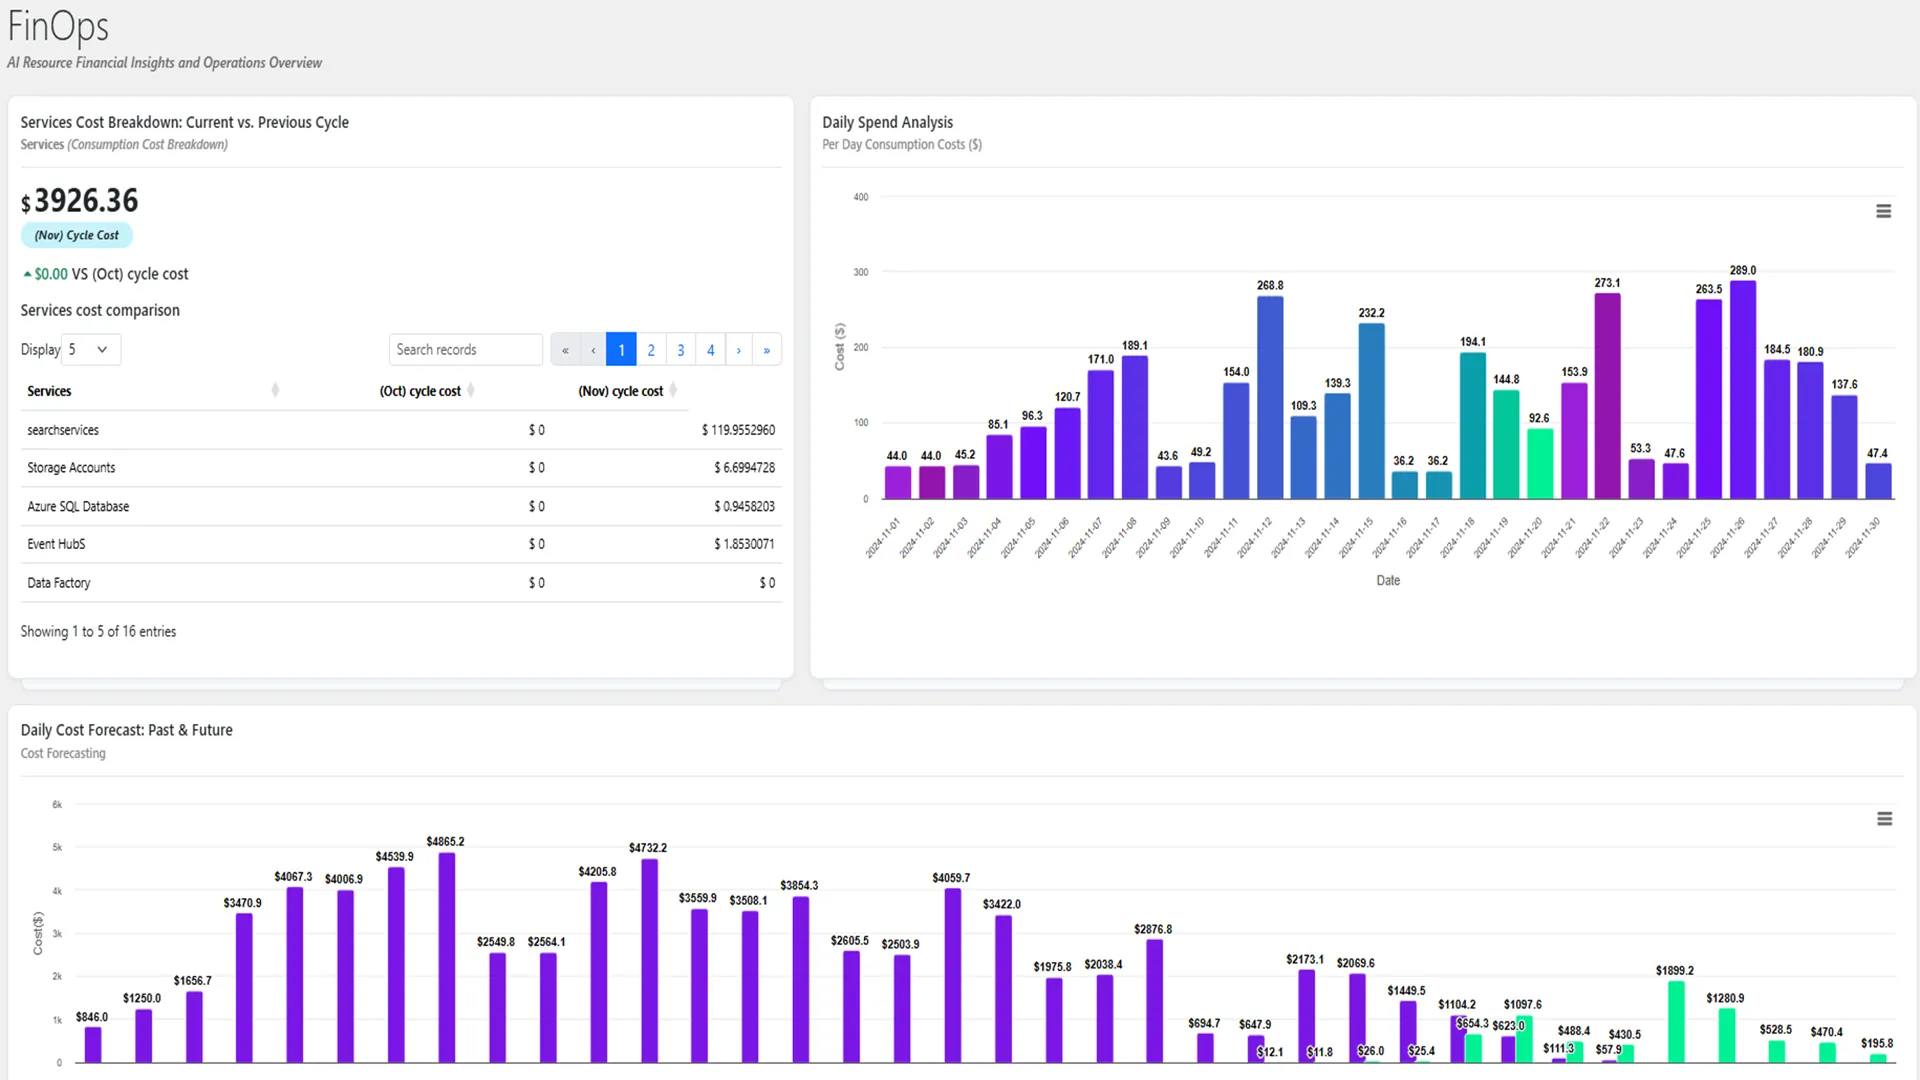
Task: Select page 2 of services table
Action: coord(651,350)
